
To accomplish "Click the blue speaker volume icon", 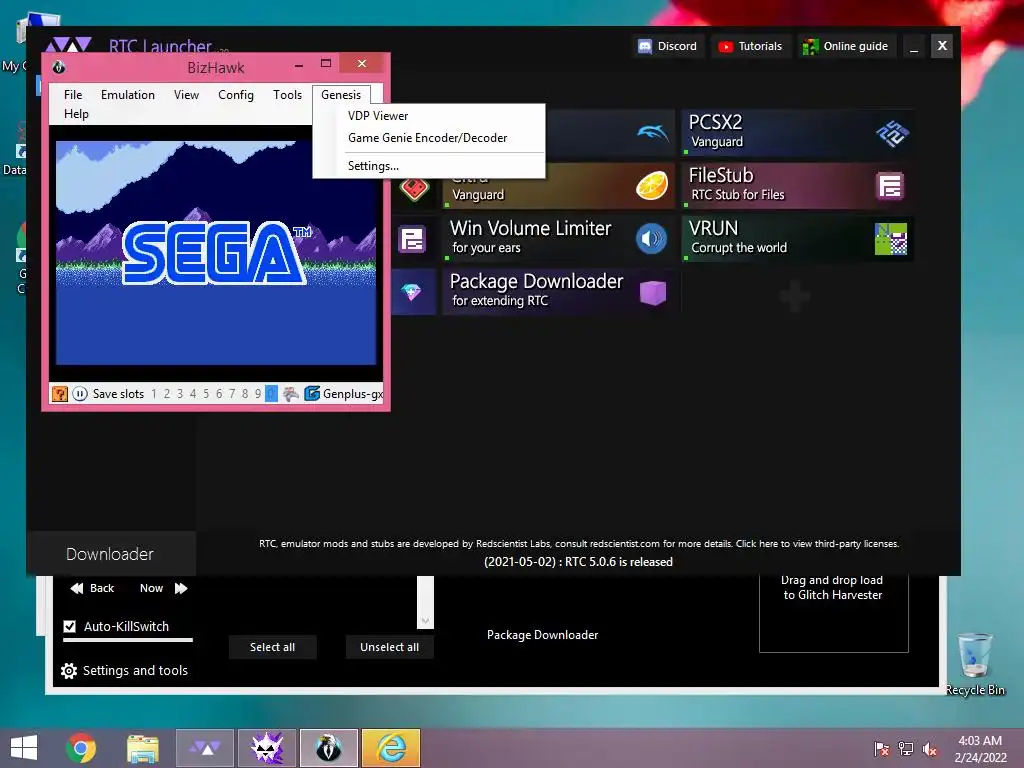I will pos(652,239).
